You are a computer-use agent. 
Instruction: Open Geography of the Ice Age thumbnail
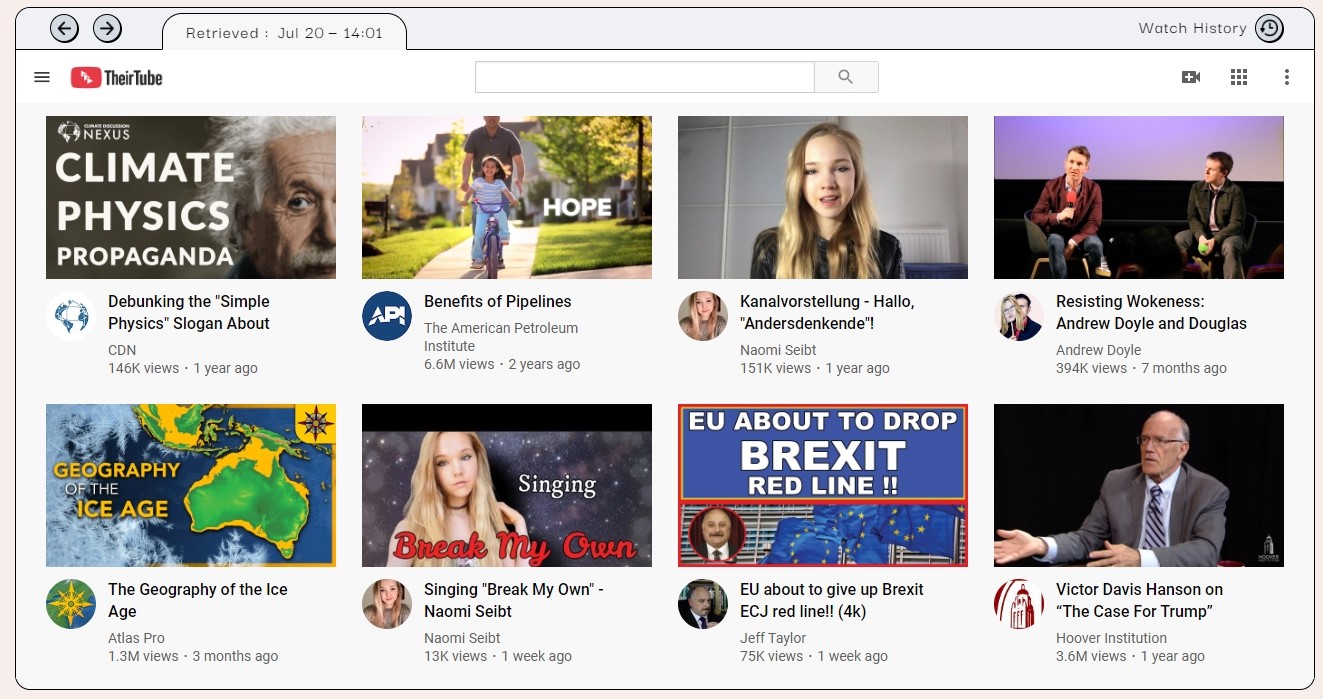pyautogui.click(x=191, y=485)
